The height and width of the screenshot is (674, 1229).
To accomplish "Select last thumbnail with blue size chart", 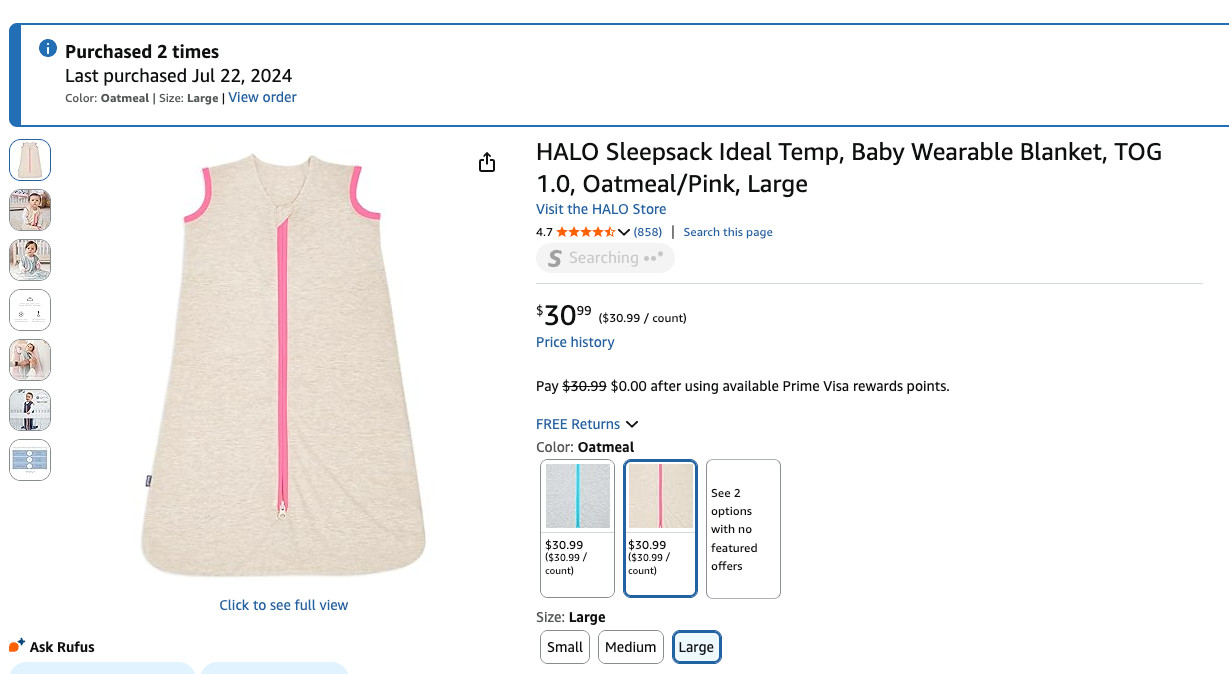I will point(30,460).
